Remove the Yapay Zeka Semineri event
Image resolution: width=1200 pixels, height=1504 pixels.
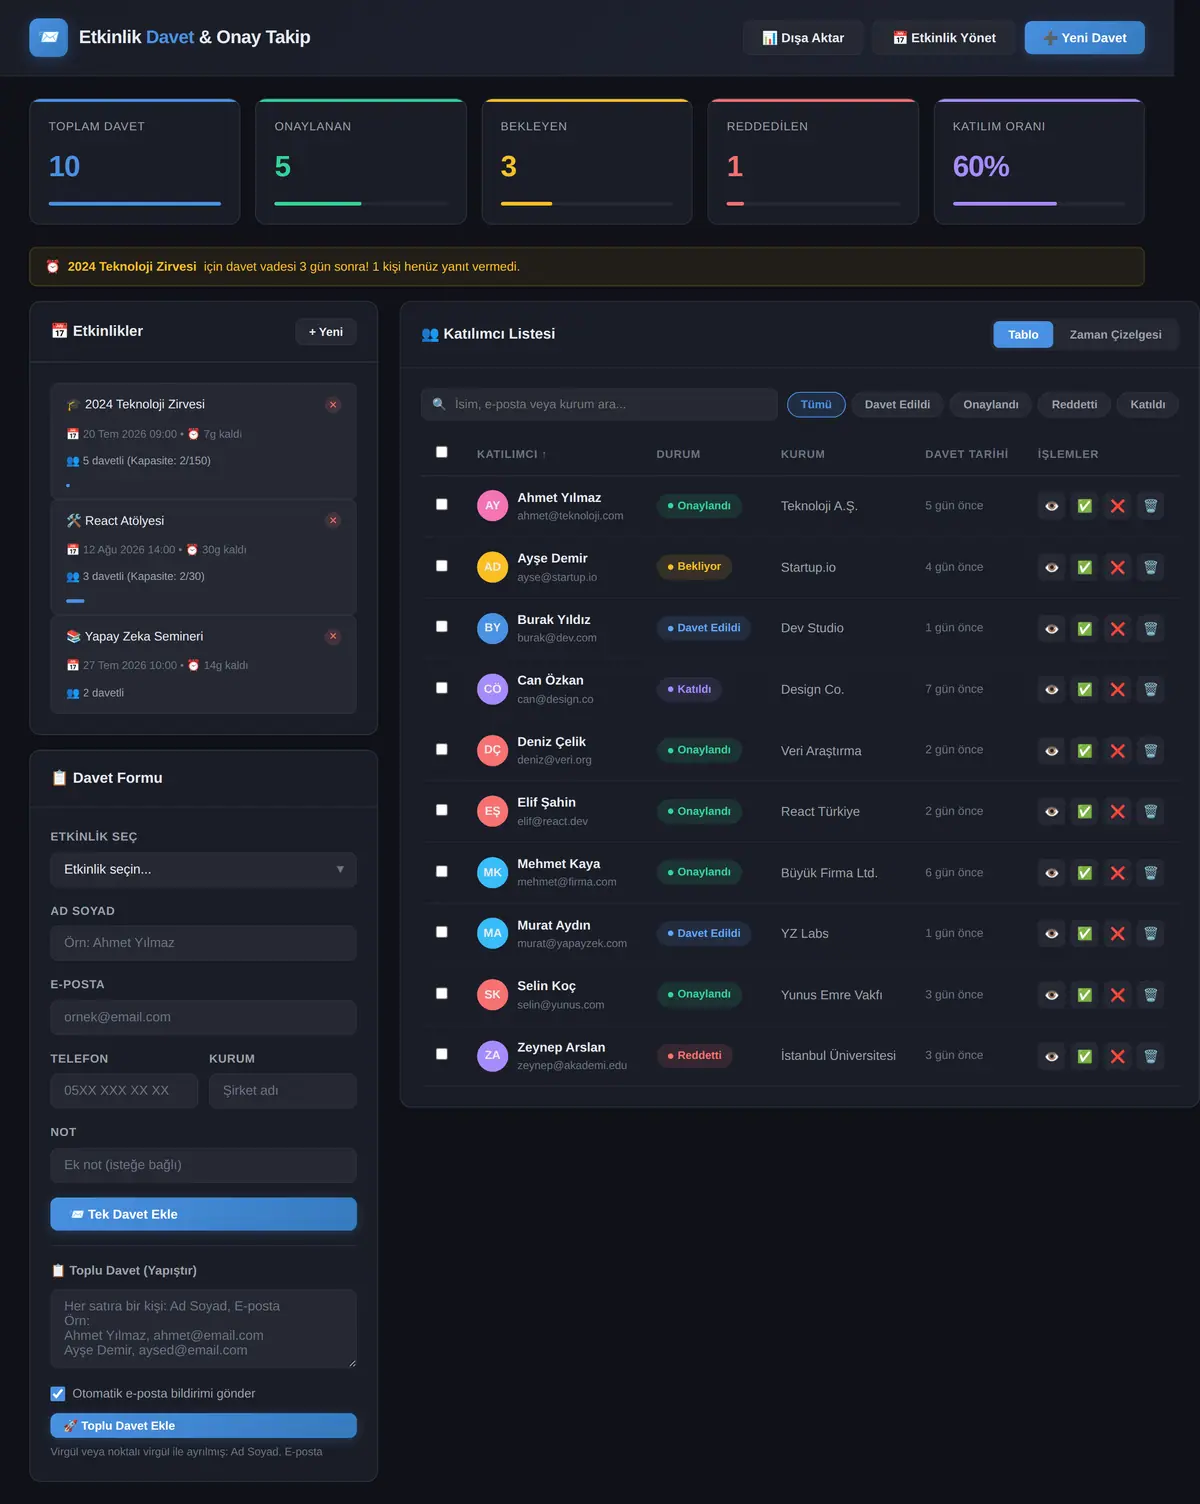[x=334, y=637]
